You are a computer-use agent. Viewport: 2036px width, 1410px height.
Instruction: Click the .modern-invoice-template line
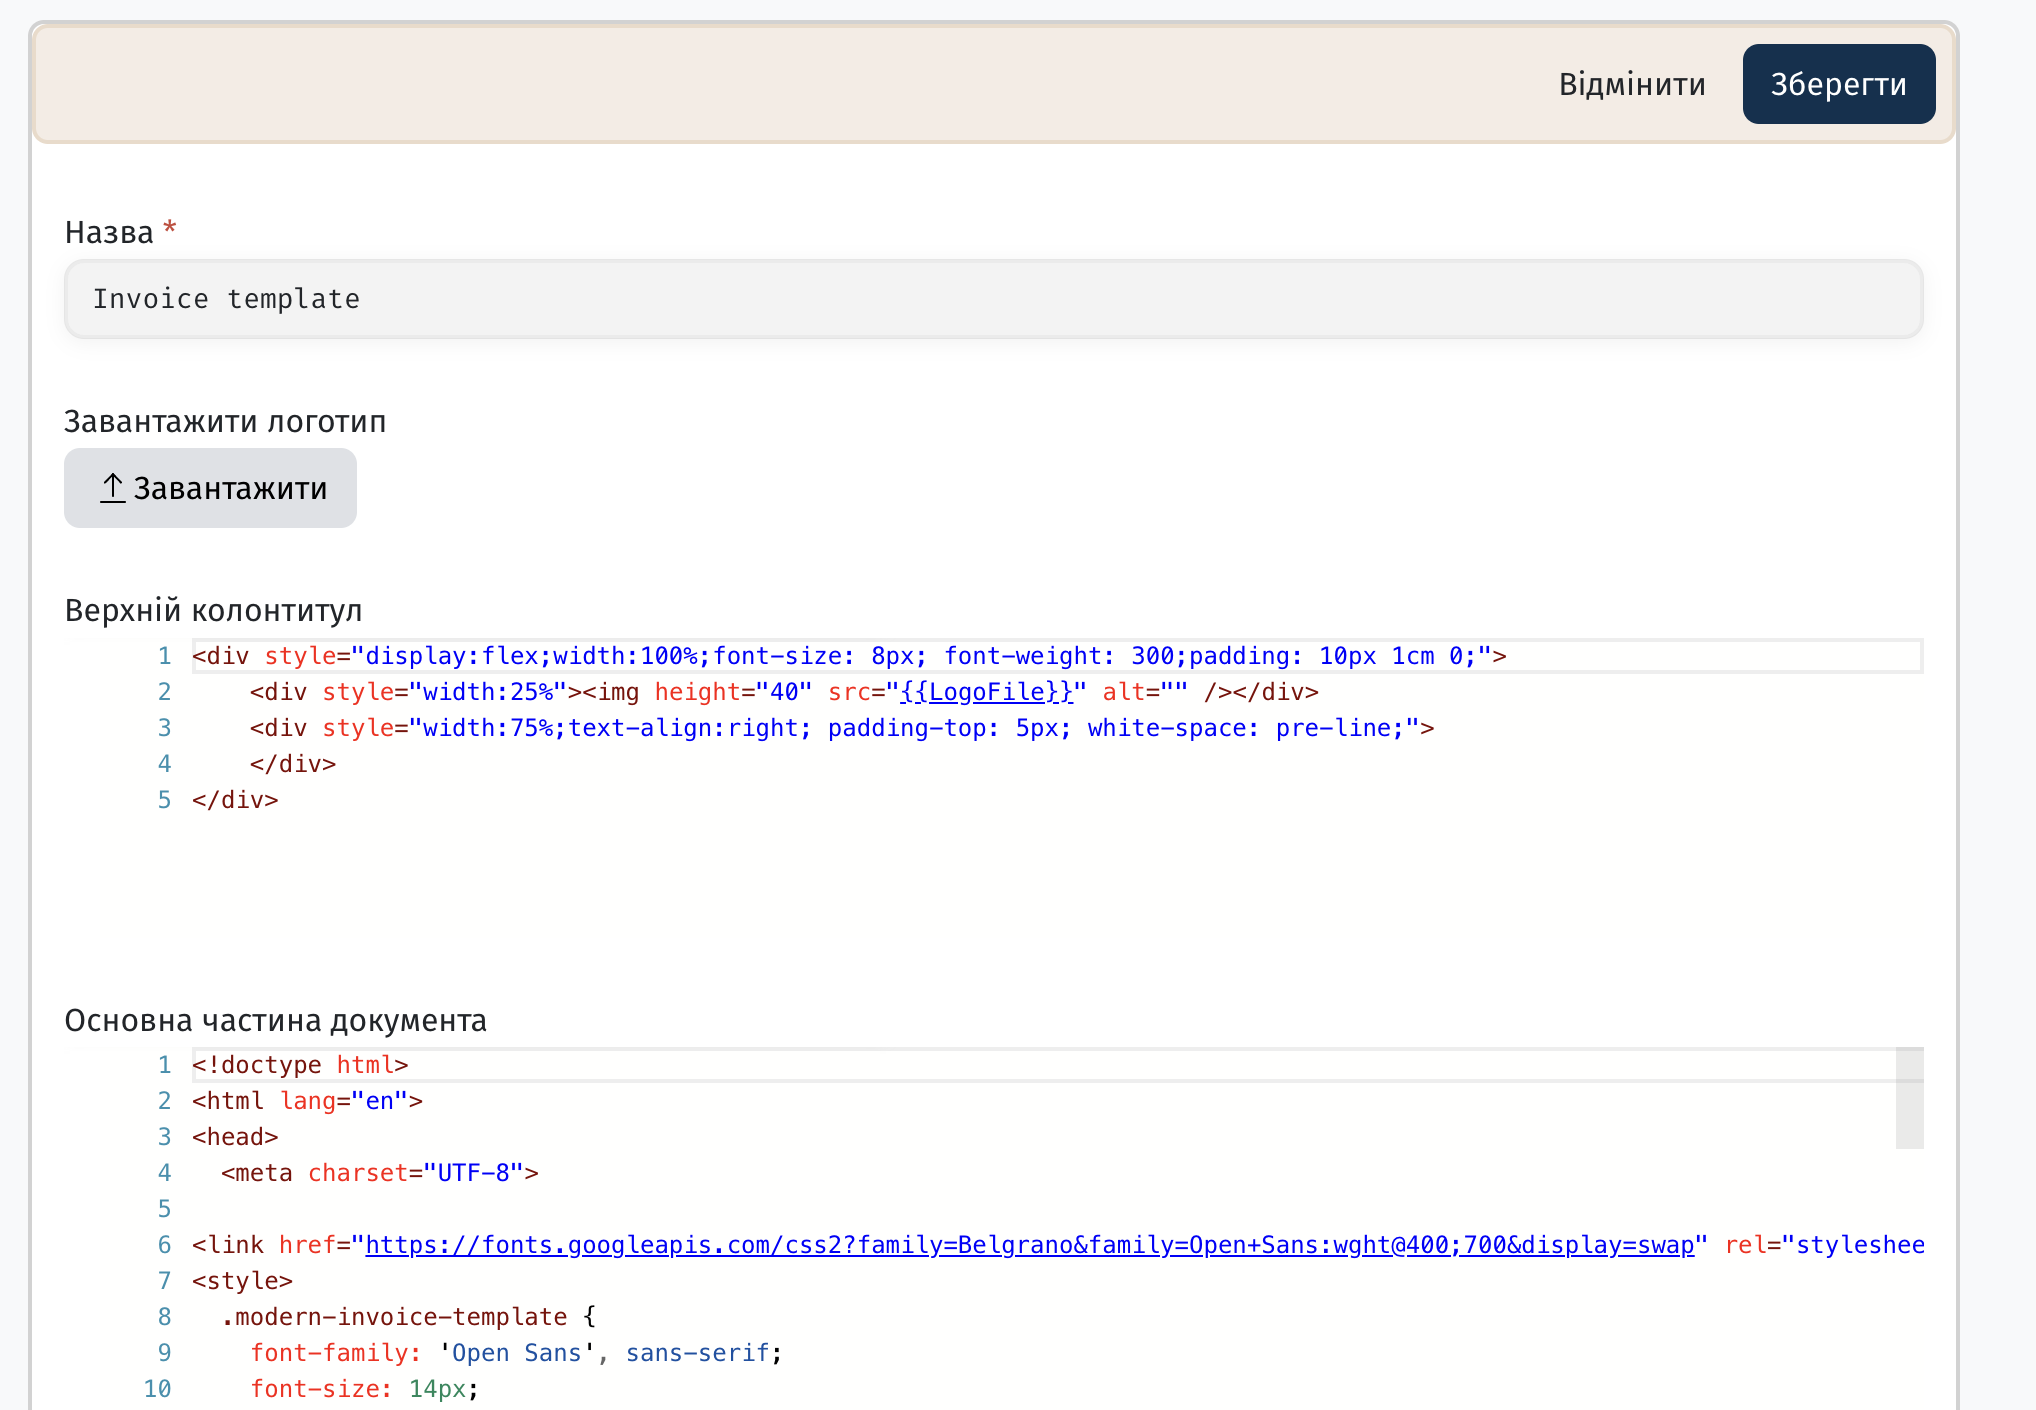pos(408,1317)
